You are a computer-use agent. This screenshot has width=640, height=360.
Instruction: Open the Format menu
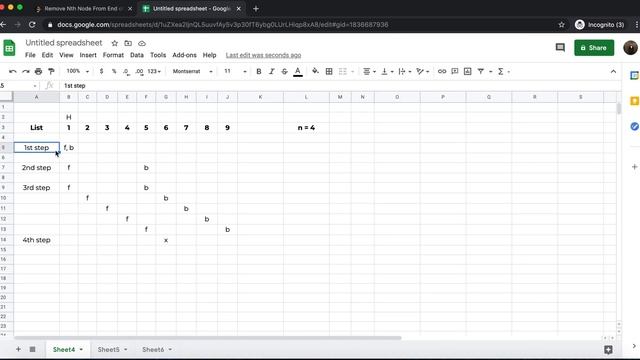point(113,55)
